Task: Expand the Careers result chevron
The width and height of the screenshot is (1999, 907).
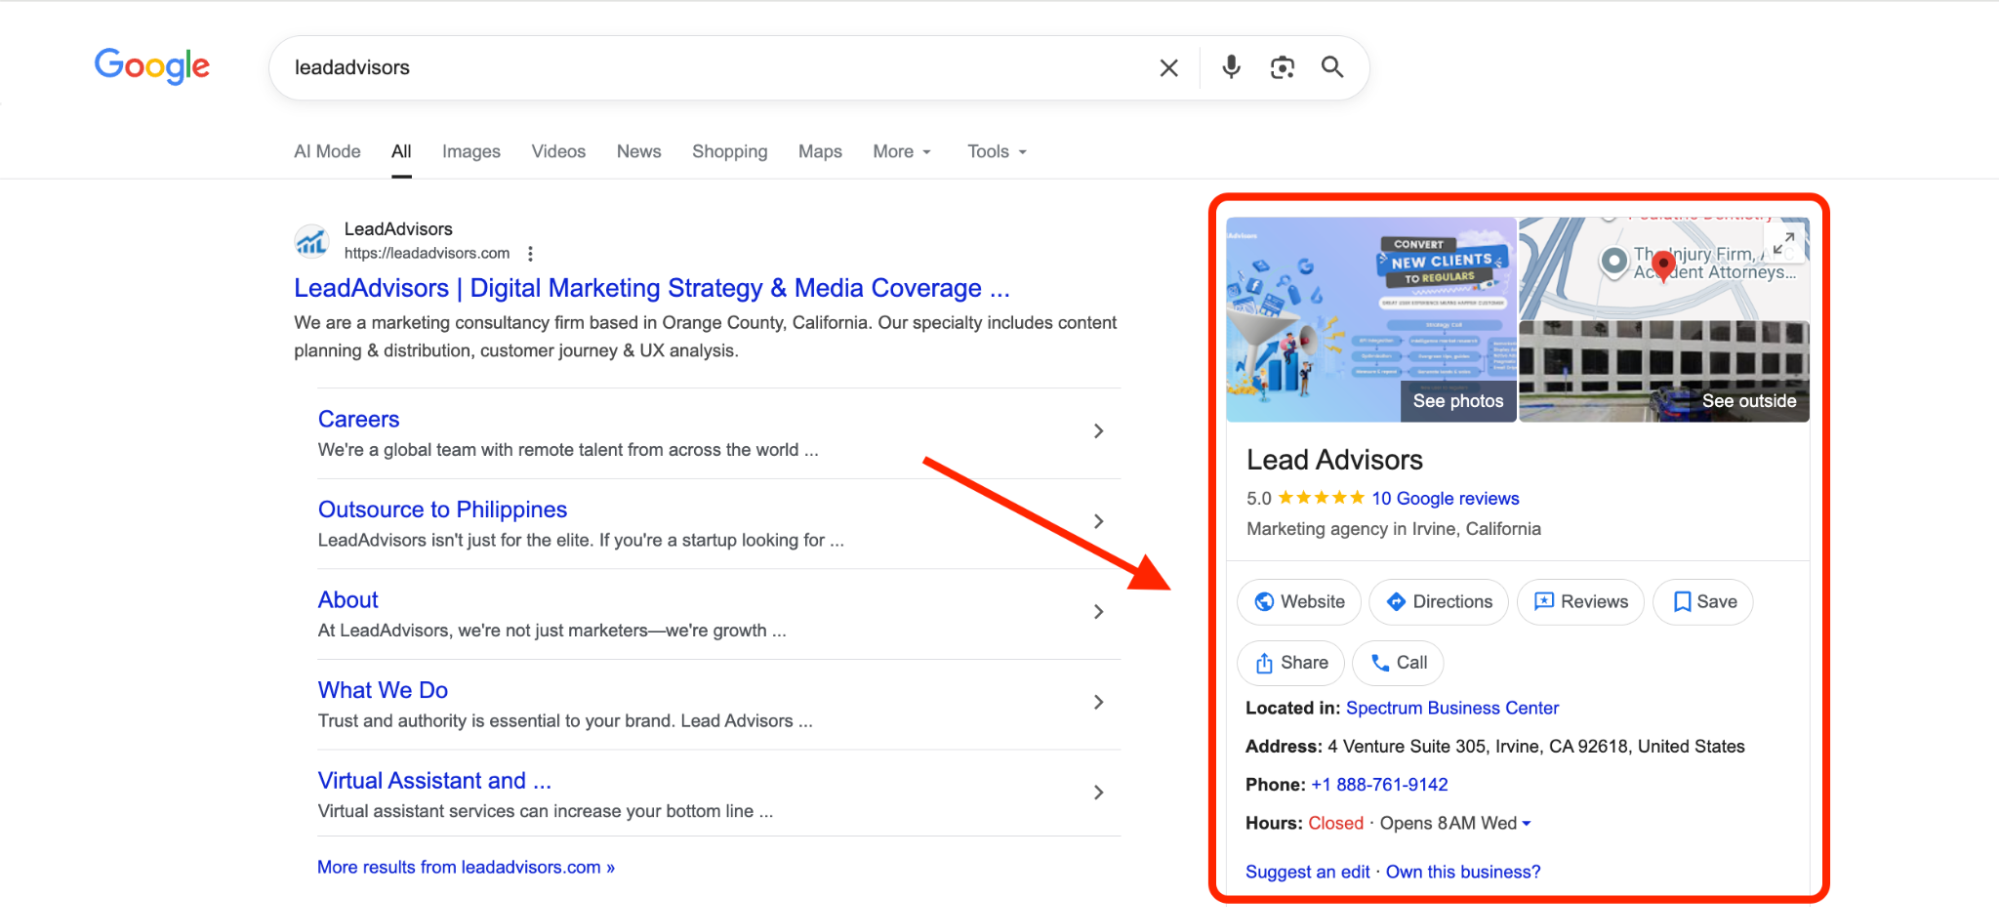Action: [x=1098, y=431]
